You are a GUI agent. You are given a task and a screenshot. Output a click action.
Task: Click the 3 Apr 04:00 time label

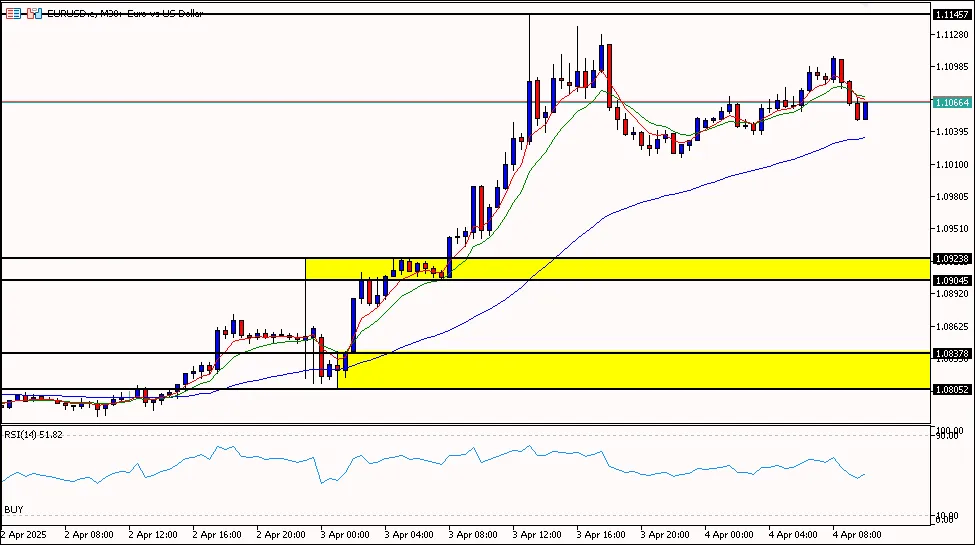point(409,534)
